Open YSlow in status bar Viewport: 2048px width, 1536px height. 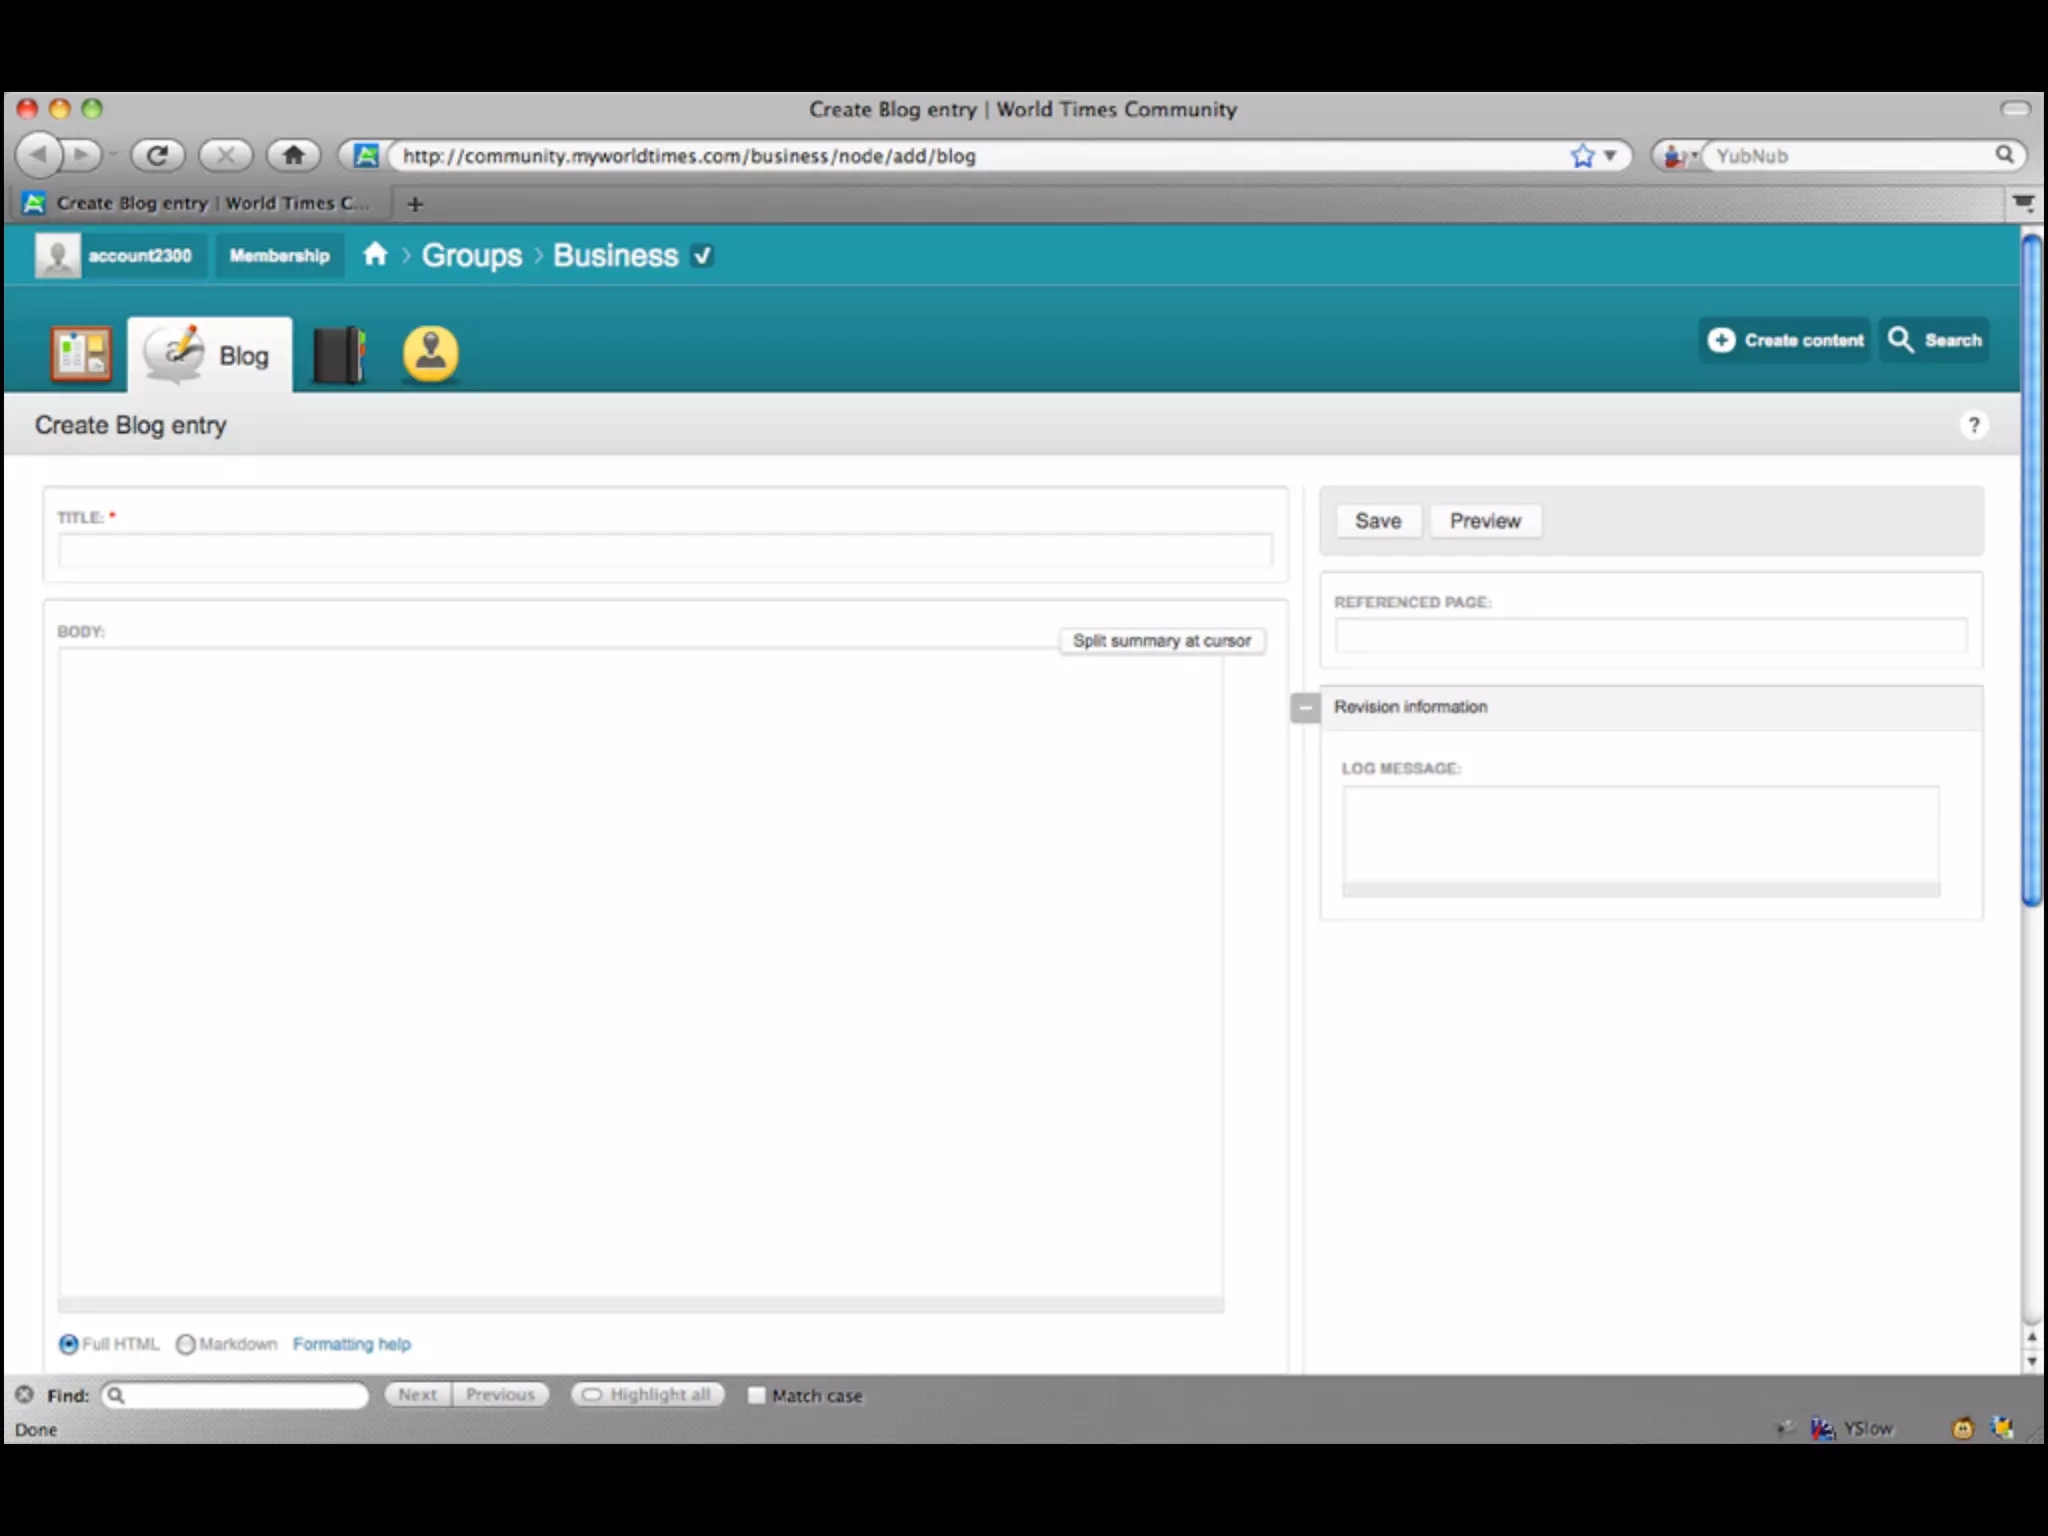click(x=1866, y=1429)
